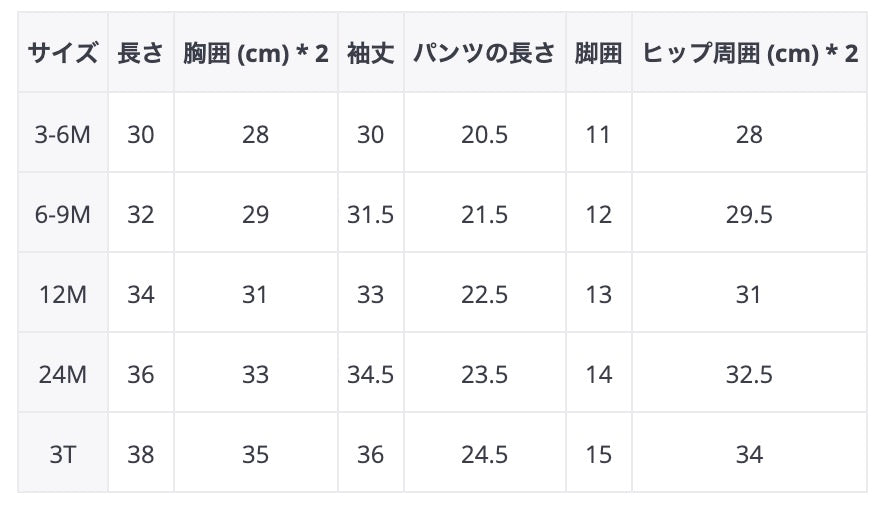Click the 34.5 sleeve length cell
The image size is (882, 506).
(370, 374)
